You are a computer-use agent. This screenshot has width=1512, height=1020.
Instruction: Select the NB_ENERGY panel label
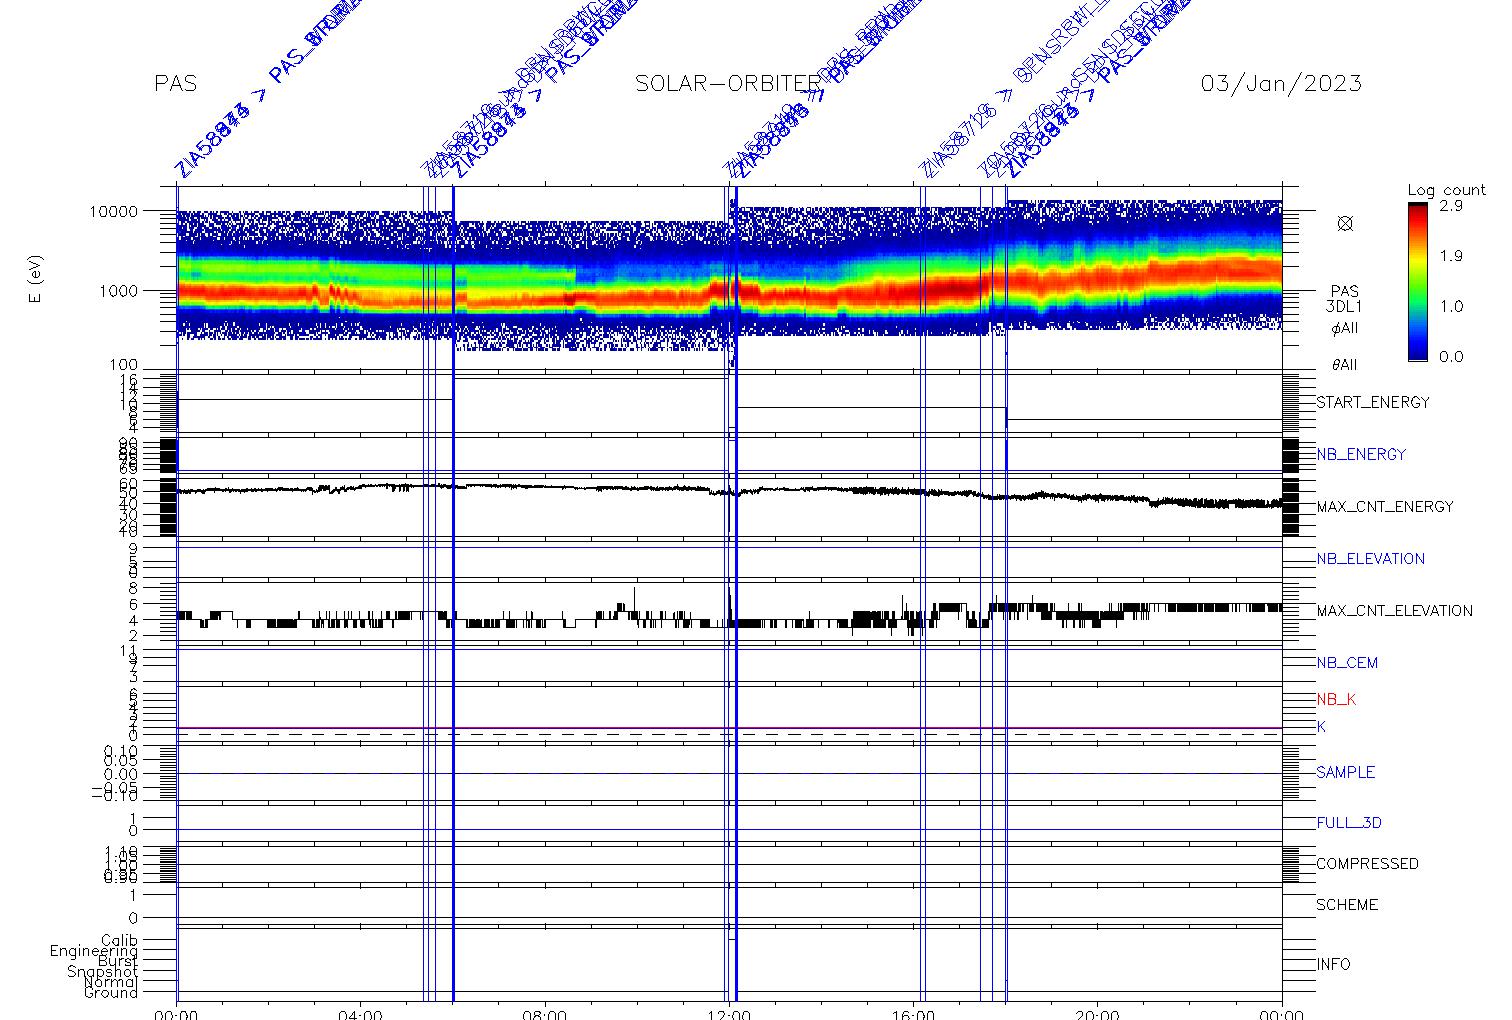tap(1361, 455)
